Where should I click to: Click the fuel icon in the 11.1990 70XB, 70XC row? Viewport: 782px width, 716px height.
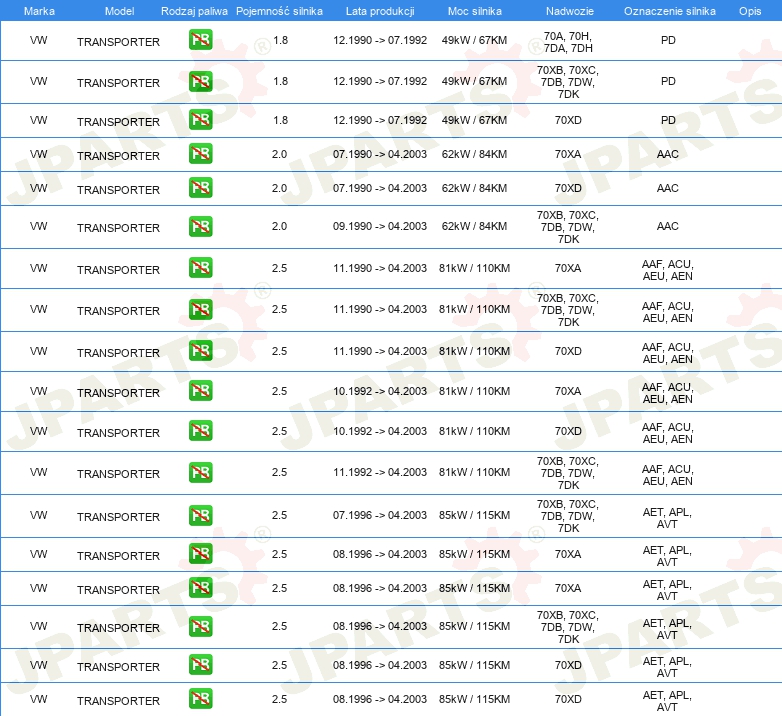[x=200, y=309]
